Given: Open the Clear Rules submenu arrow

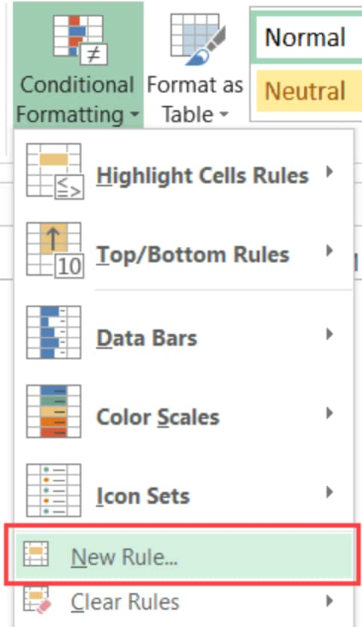Looking at the screenshot, I should click(x=330, y=601).
